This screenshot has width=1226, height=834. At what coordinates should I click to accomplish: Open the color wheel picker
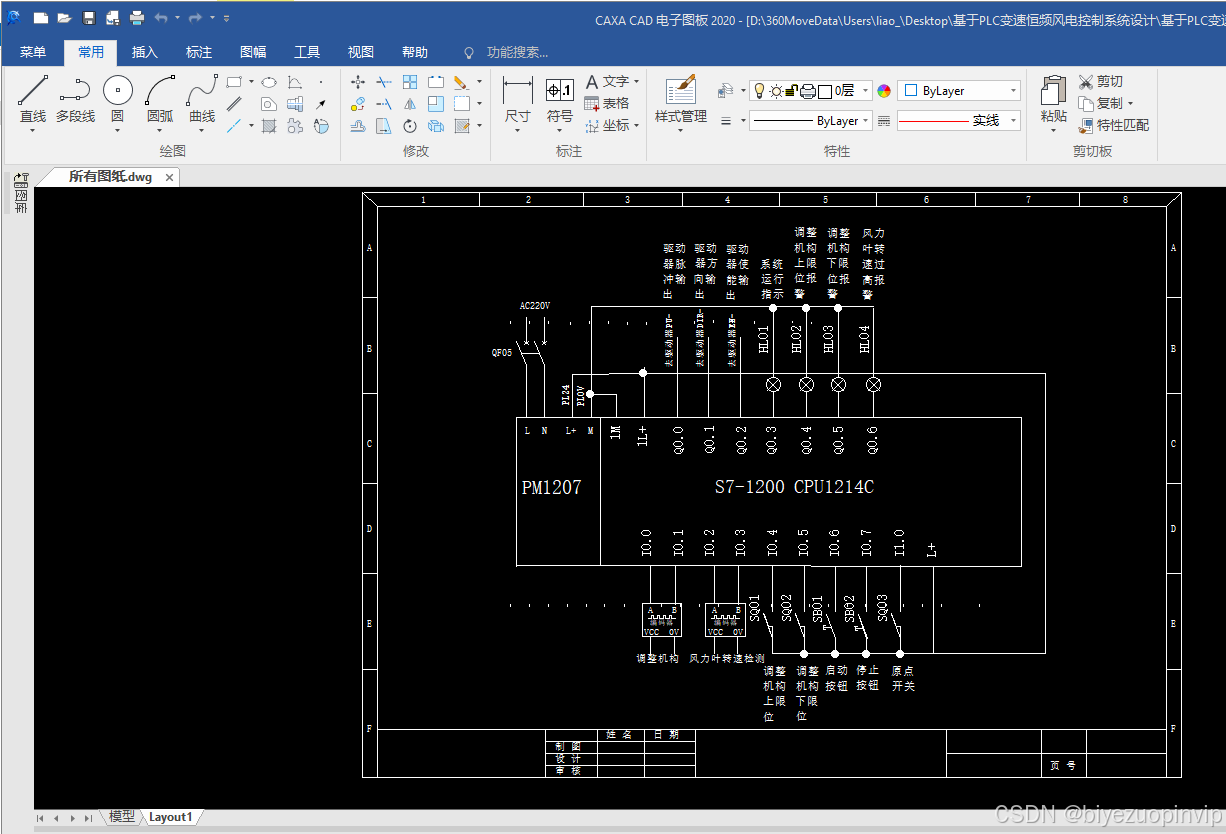[884, 91]
